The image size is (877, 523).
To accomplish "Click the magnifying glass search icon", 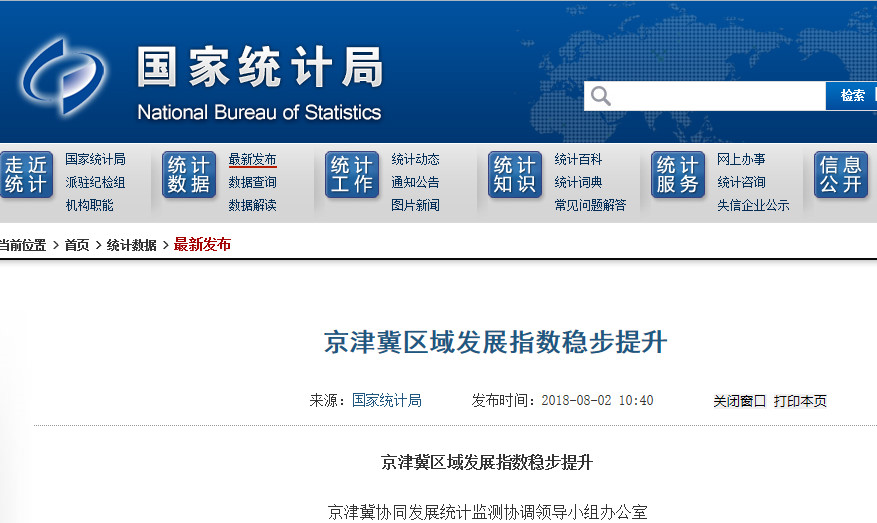I will (x=600, y=96).
